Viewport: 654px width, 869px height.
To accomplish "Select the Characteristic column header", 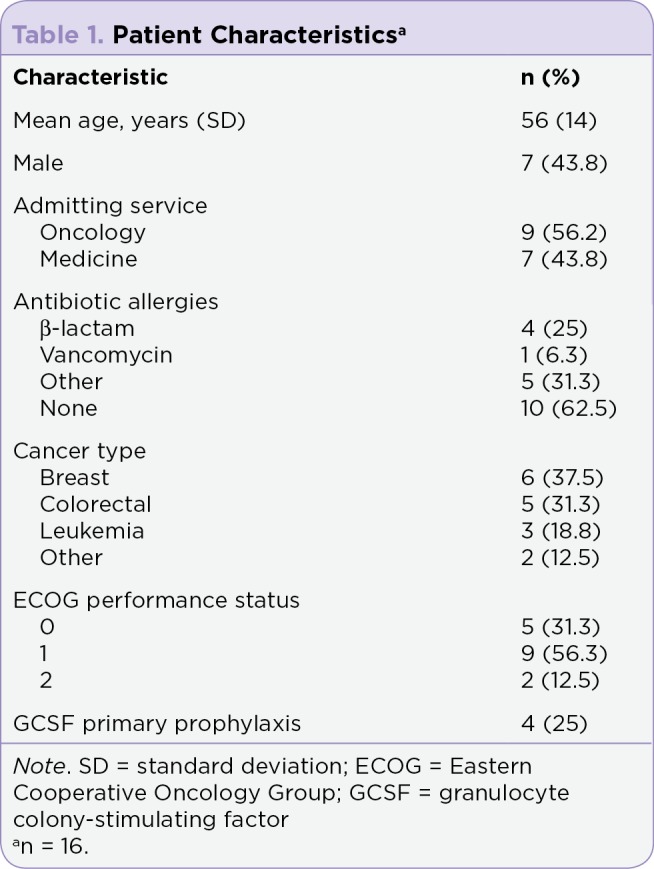I will click(x=90, y=77).
